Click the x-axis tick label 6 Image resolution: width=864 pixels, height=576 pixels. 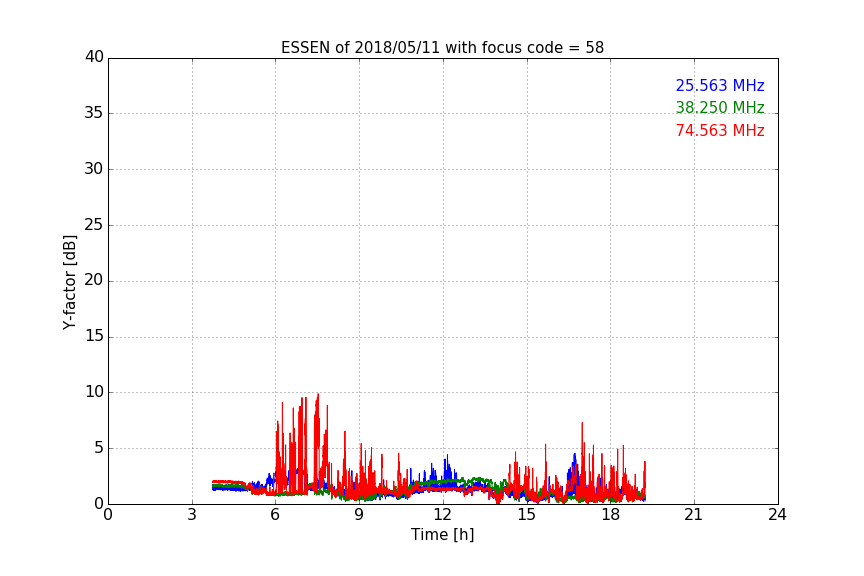[x=275, y=515]
